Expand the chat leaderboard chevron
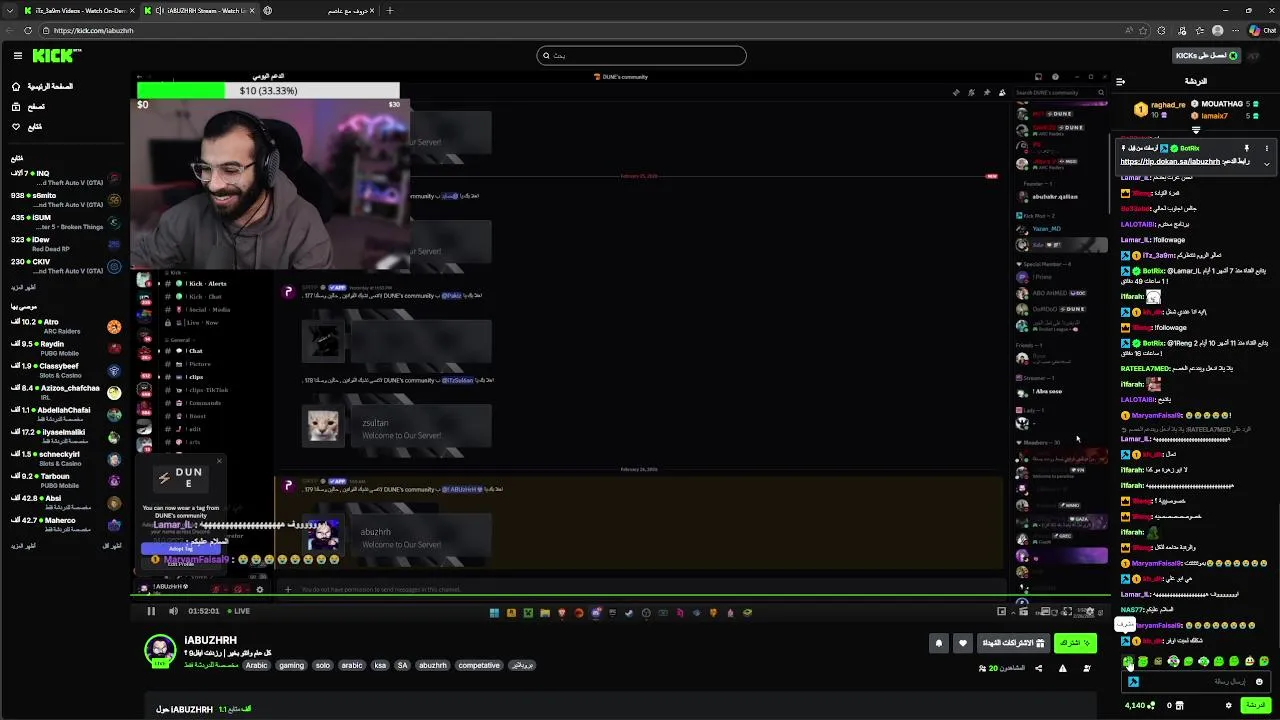The image size is (1280, 720). point(1196,130)
